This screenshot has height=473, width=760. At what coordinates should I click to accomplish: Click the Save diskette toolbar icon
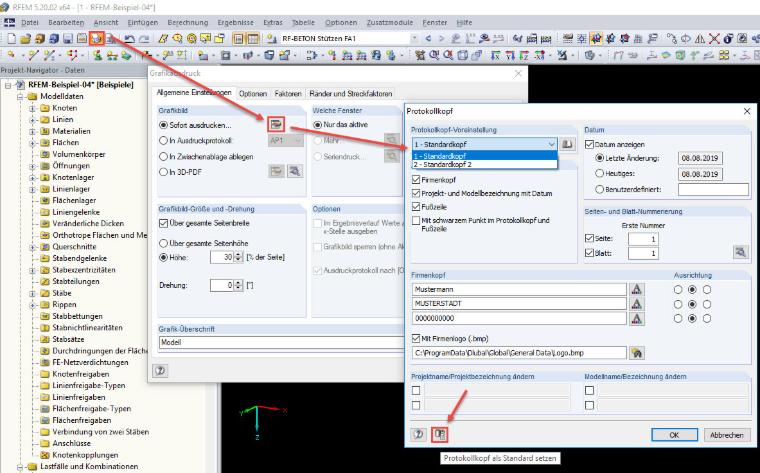pos(68,39)
